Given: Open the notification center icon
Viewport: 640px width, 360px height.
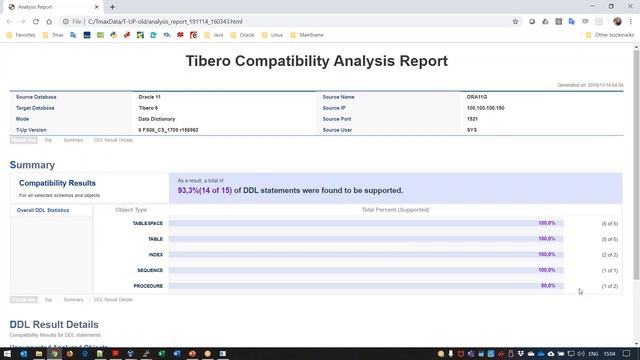Looking at the screenshot, I should tap(627, 354).
